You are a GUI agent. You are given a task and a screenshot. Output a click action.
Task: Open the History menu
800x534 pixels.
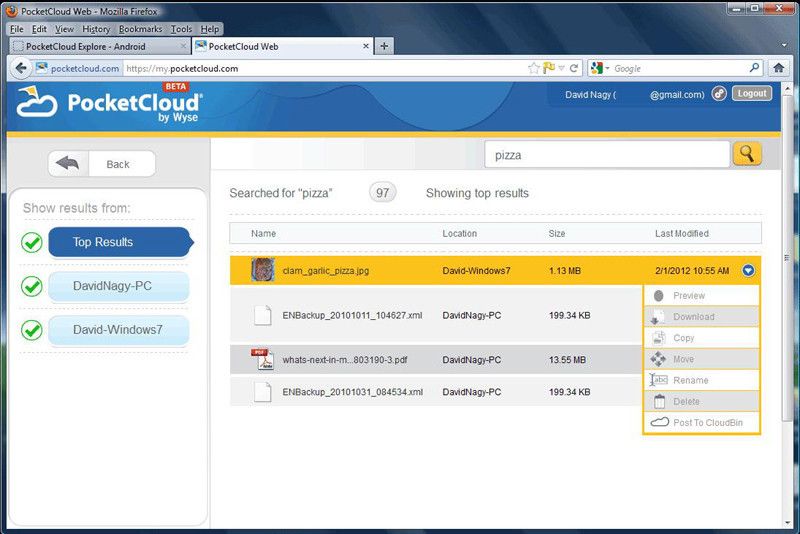click(x=96, y=29)
